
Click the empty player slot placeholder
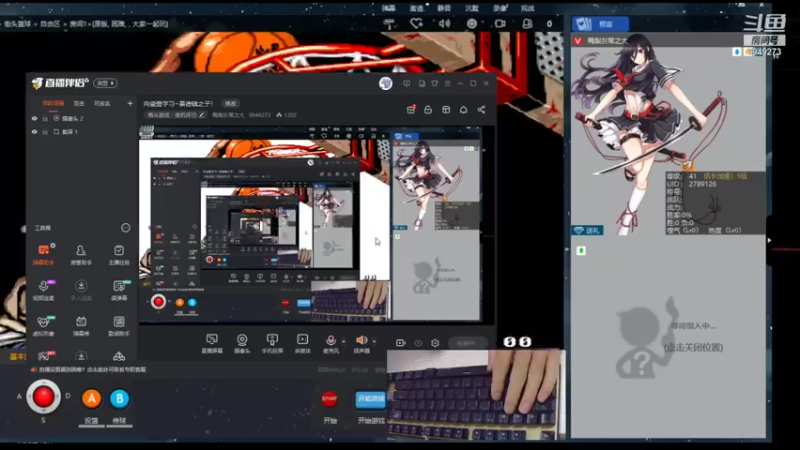click(x=668, y=337)
